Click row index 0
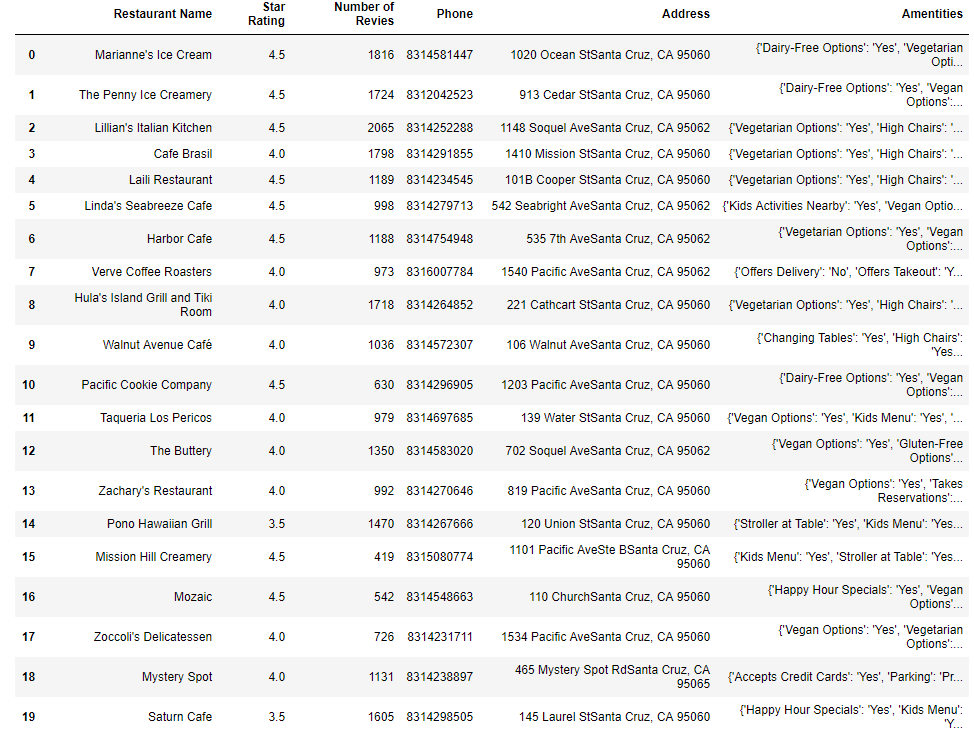The height and width of the screenshot is (742, 974). (32, 55)
